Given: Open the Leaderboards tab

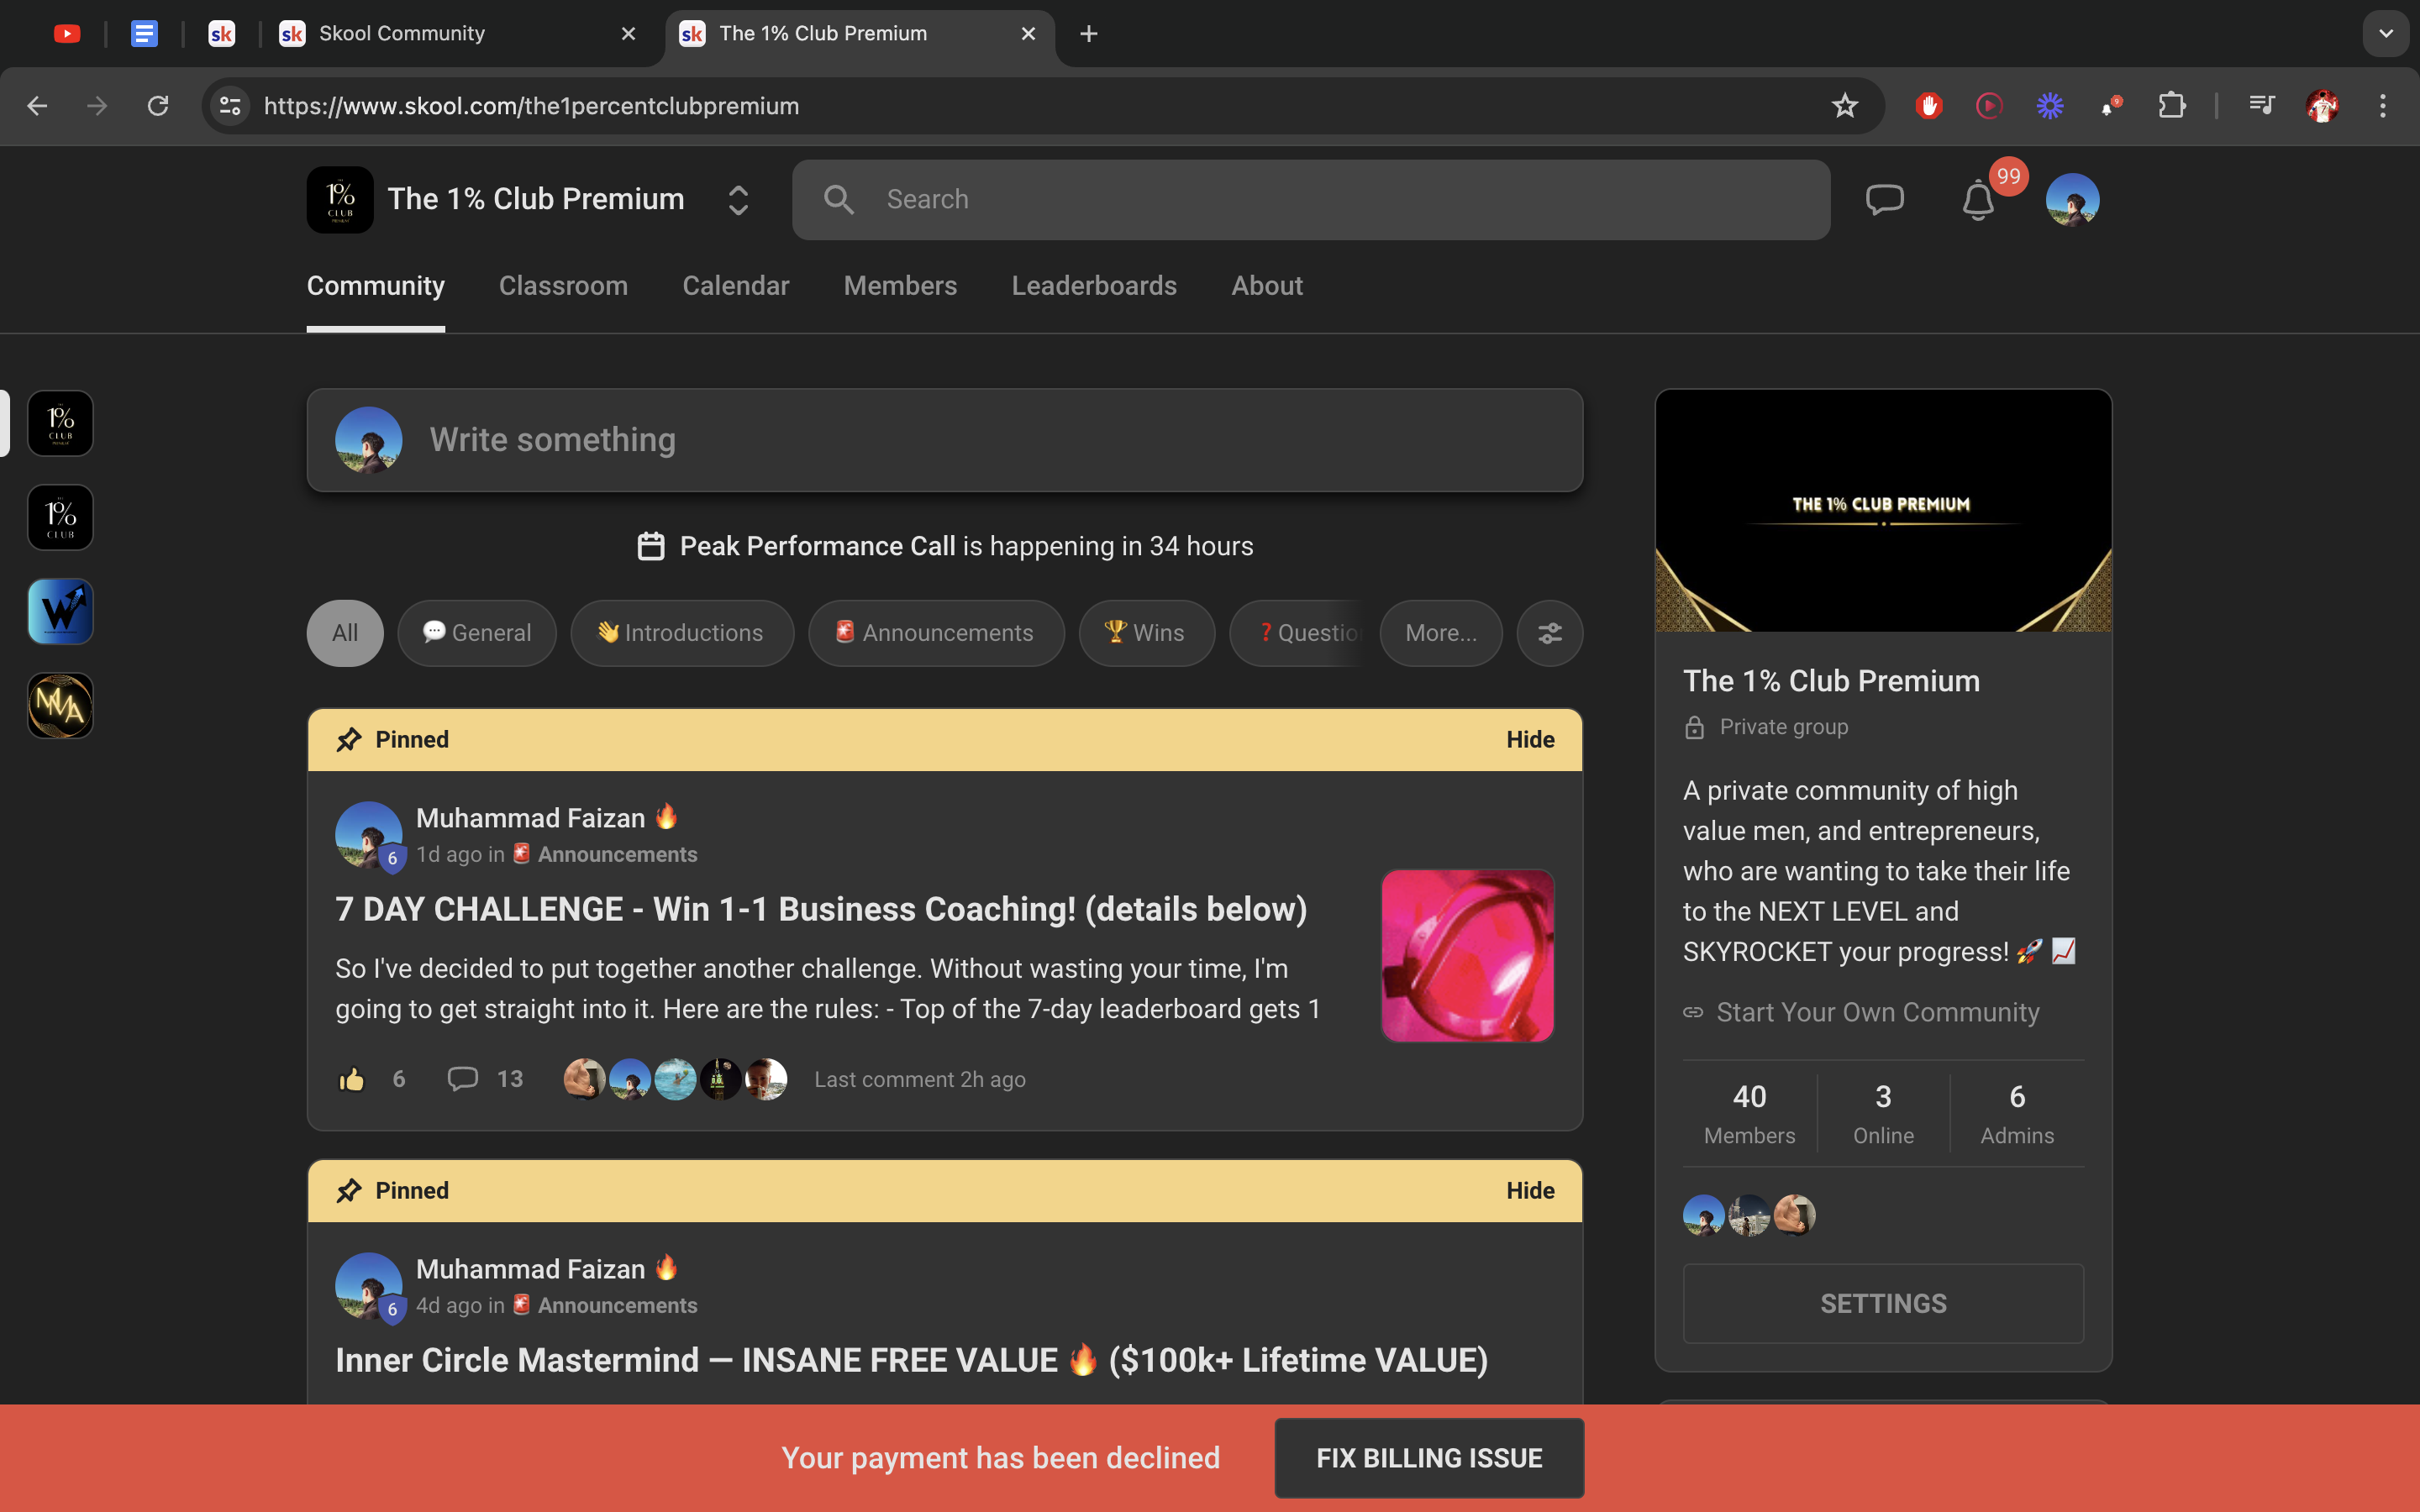Looking at the screenshot, I should coord(1094,286).
